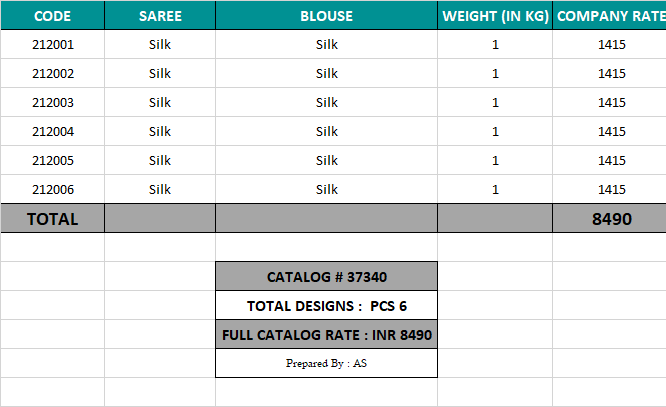
Task: Select cell with code 212001
Action: [52, 45]
